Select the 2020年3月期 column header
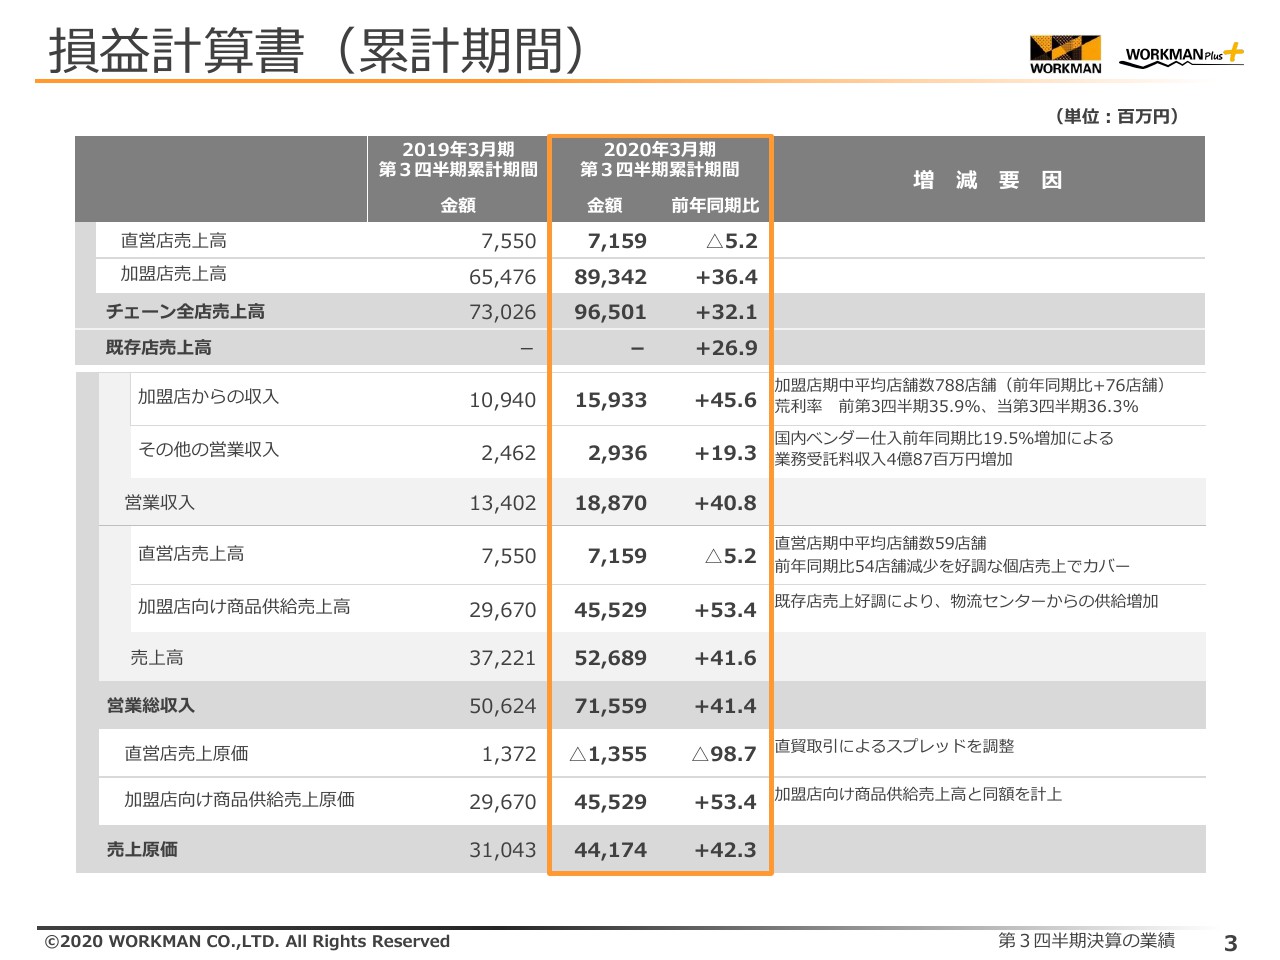The width and height of the screenshot is (1280, 960). (660, 159)
